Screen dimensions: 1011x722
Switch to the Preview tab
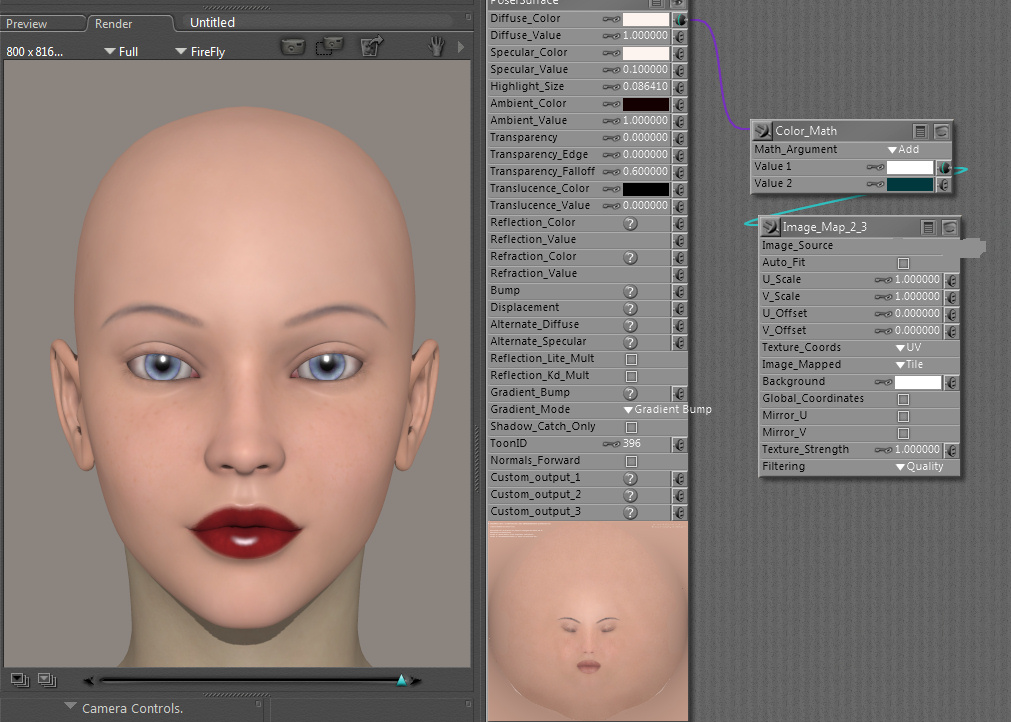click(28, 23)
